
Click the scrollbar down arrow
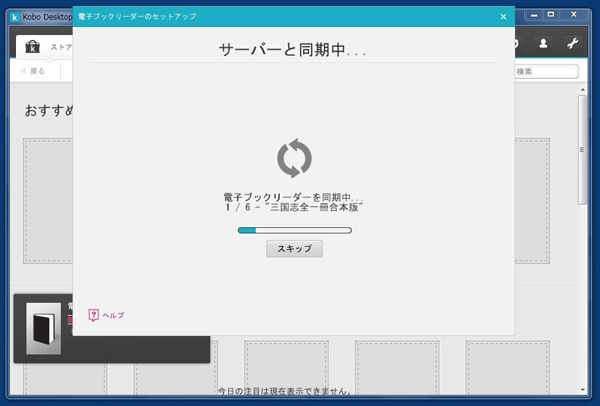pos(582,390)
